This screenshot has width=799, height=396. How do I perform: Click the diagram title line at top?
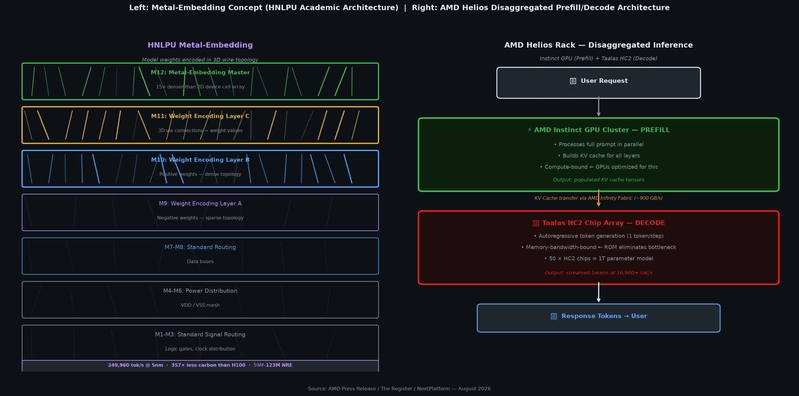point(400,8)
